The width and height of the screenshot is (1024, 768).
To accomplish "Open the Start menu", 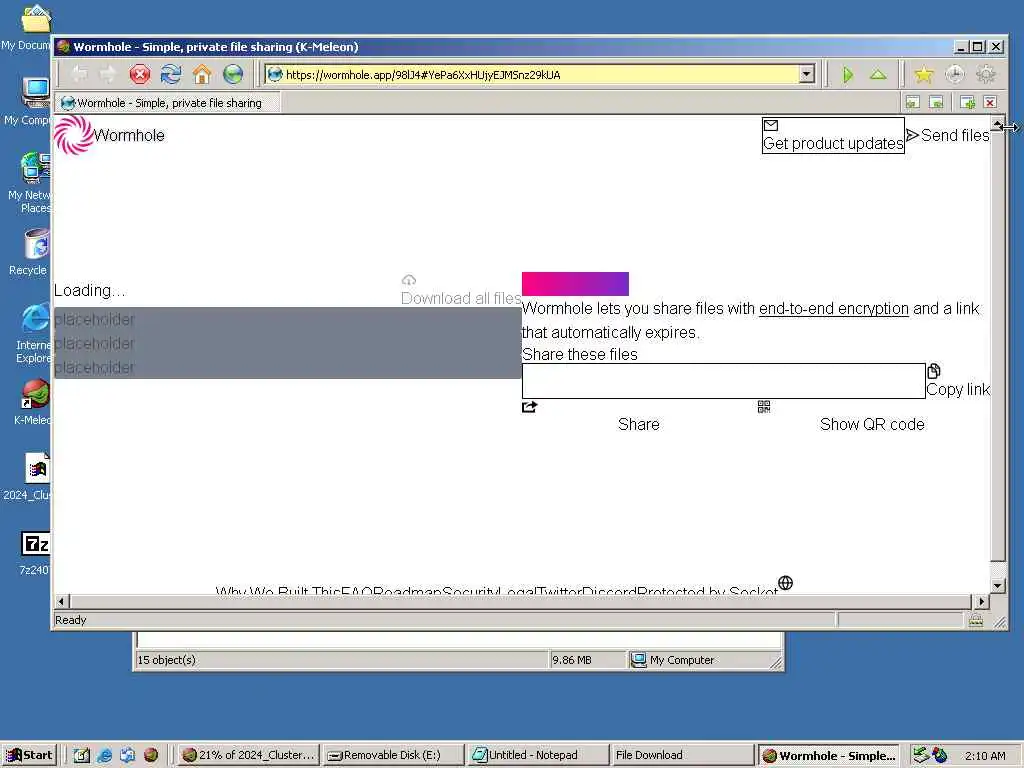I will tap(29, 755).
